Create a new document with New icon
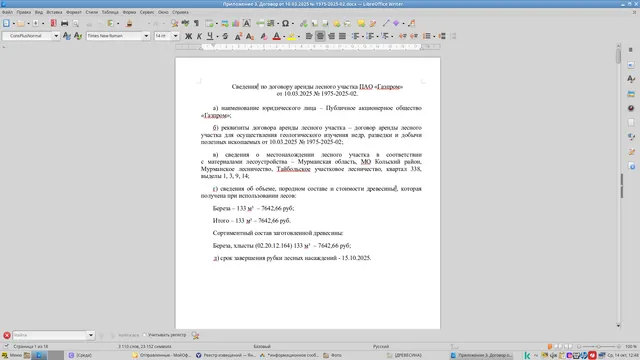 click(x=6, y=23)
